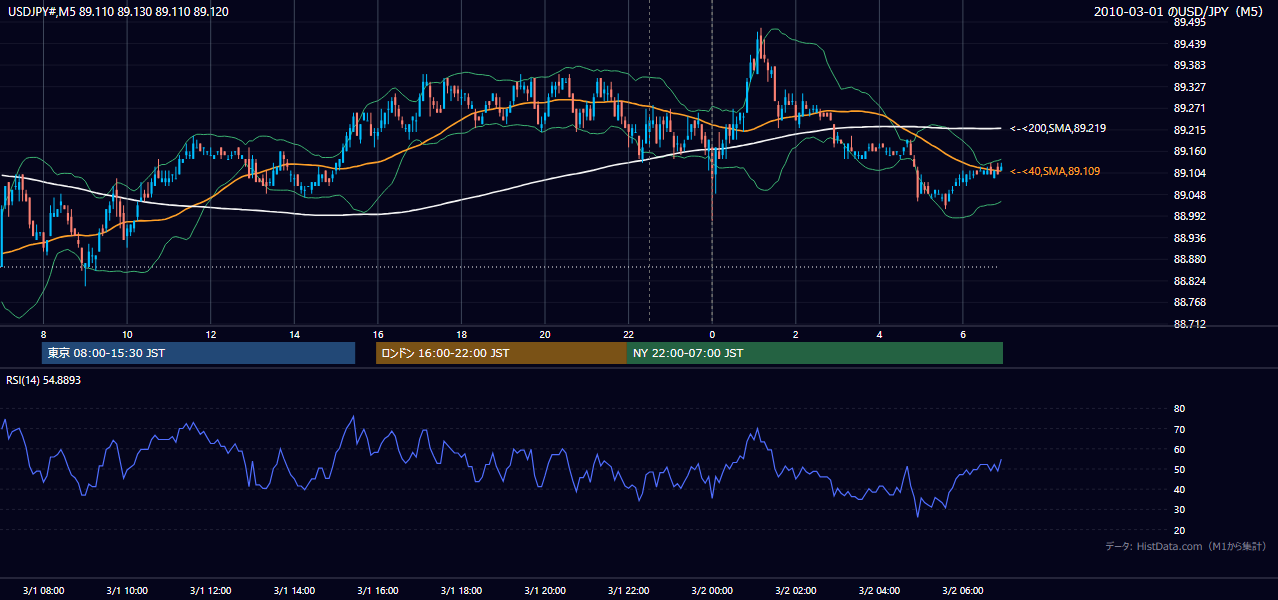Click hour label 18 under the price chart

(461, 334)
